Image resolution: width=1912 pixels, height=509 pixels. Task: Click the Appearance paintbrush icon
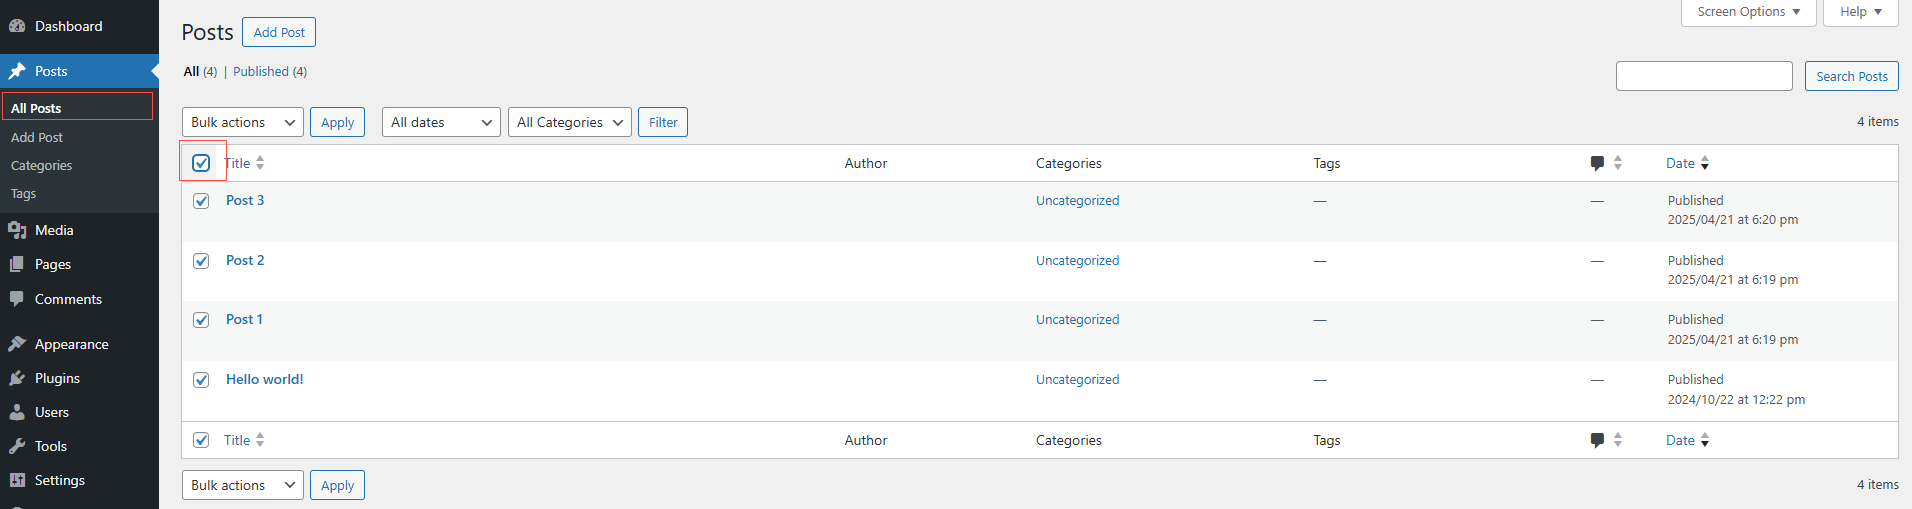17,344
